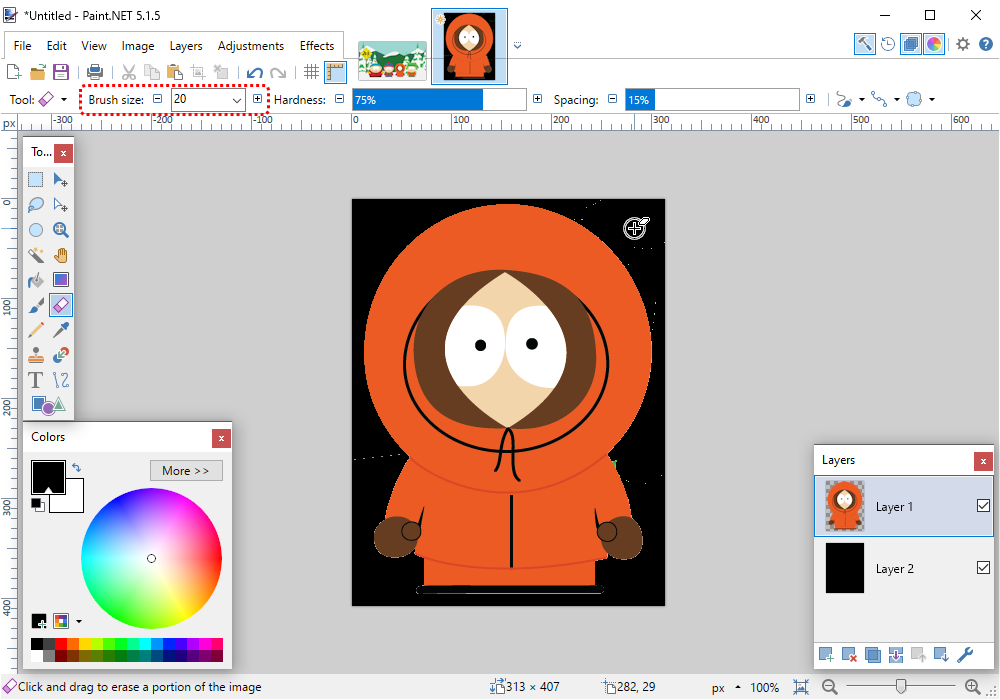
Task: Open the Adjustments menu
Action: click(251, 46)
